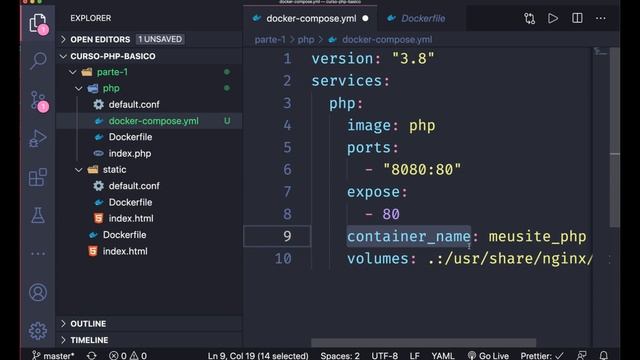Open the Testing flask view
The image size is (640, 360).
point(38,215)
